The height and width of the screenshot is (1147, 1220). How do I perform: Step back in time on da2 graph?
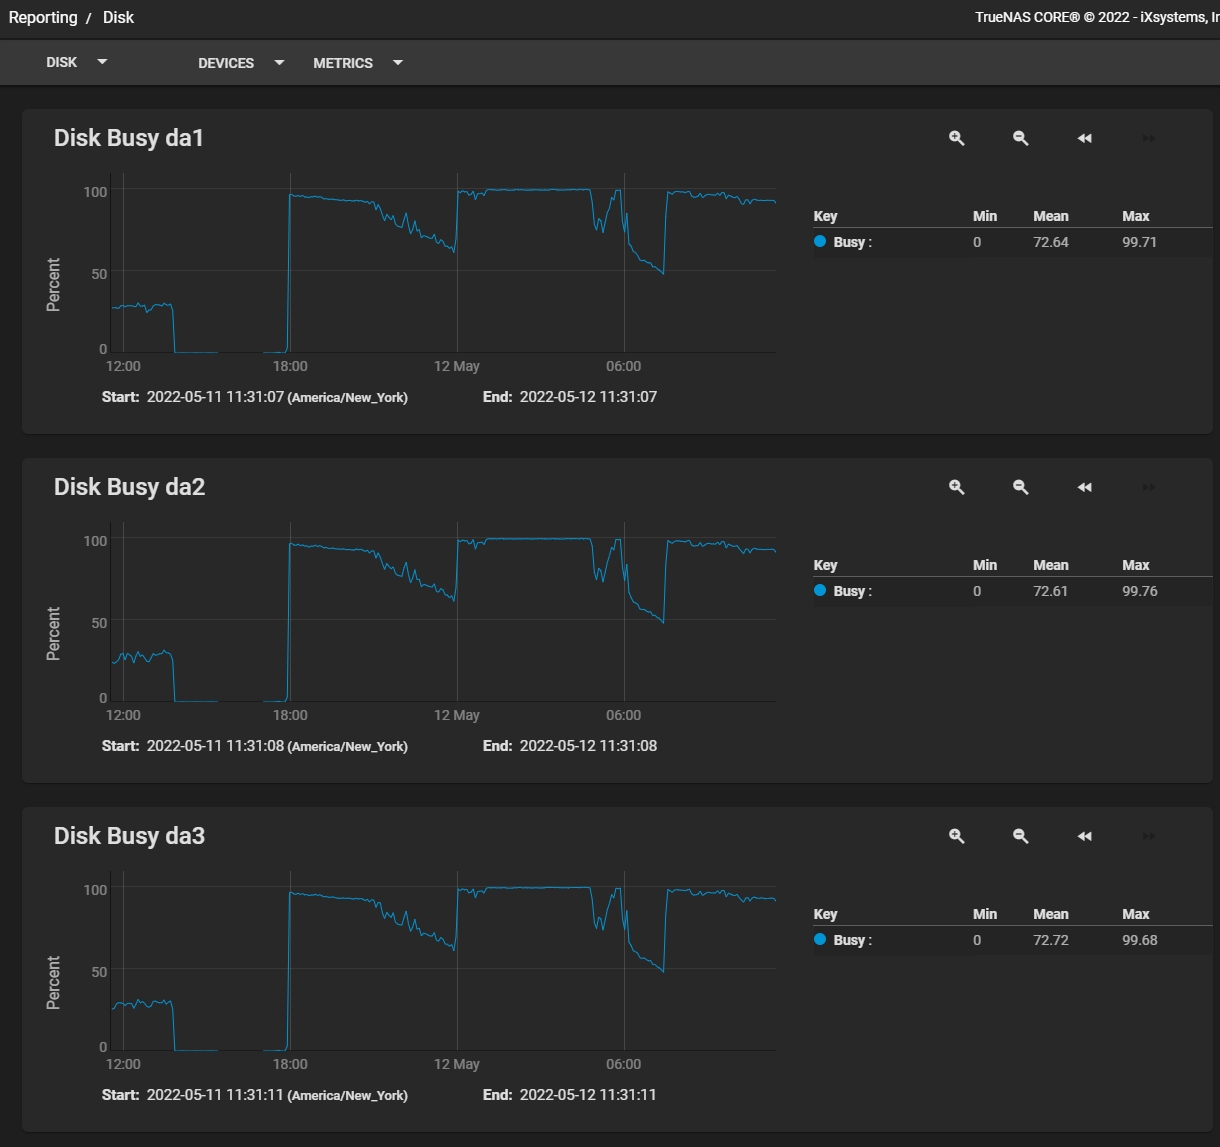tap(1085, 487)
